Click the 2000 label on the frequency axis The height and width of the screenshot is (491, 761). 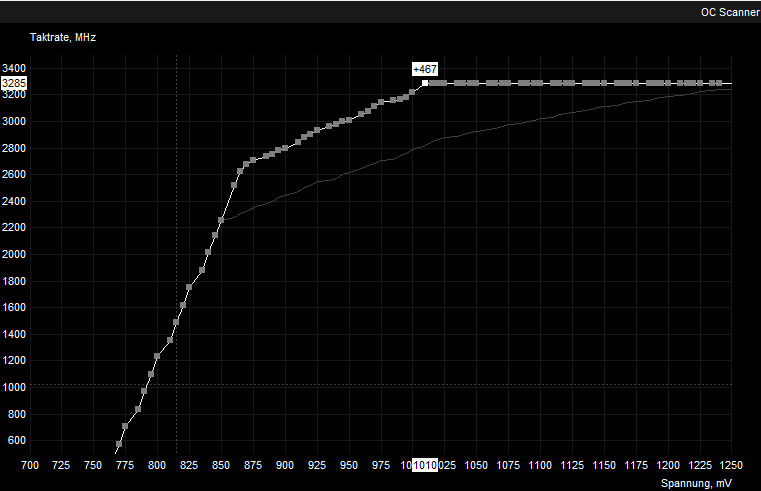[x=14, y=254]
